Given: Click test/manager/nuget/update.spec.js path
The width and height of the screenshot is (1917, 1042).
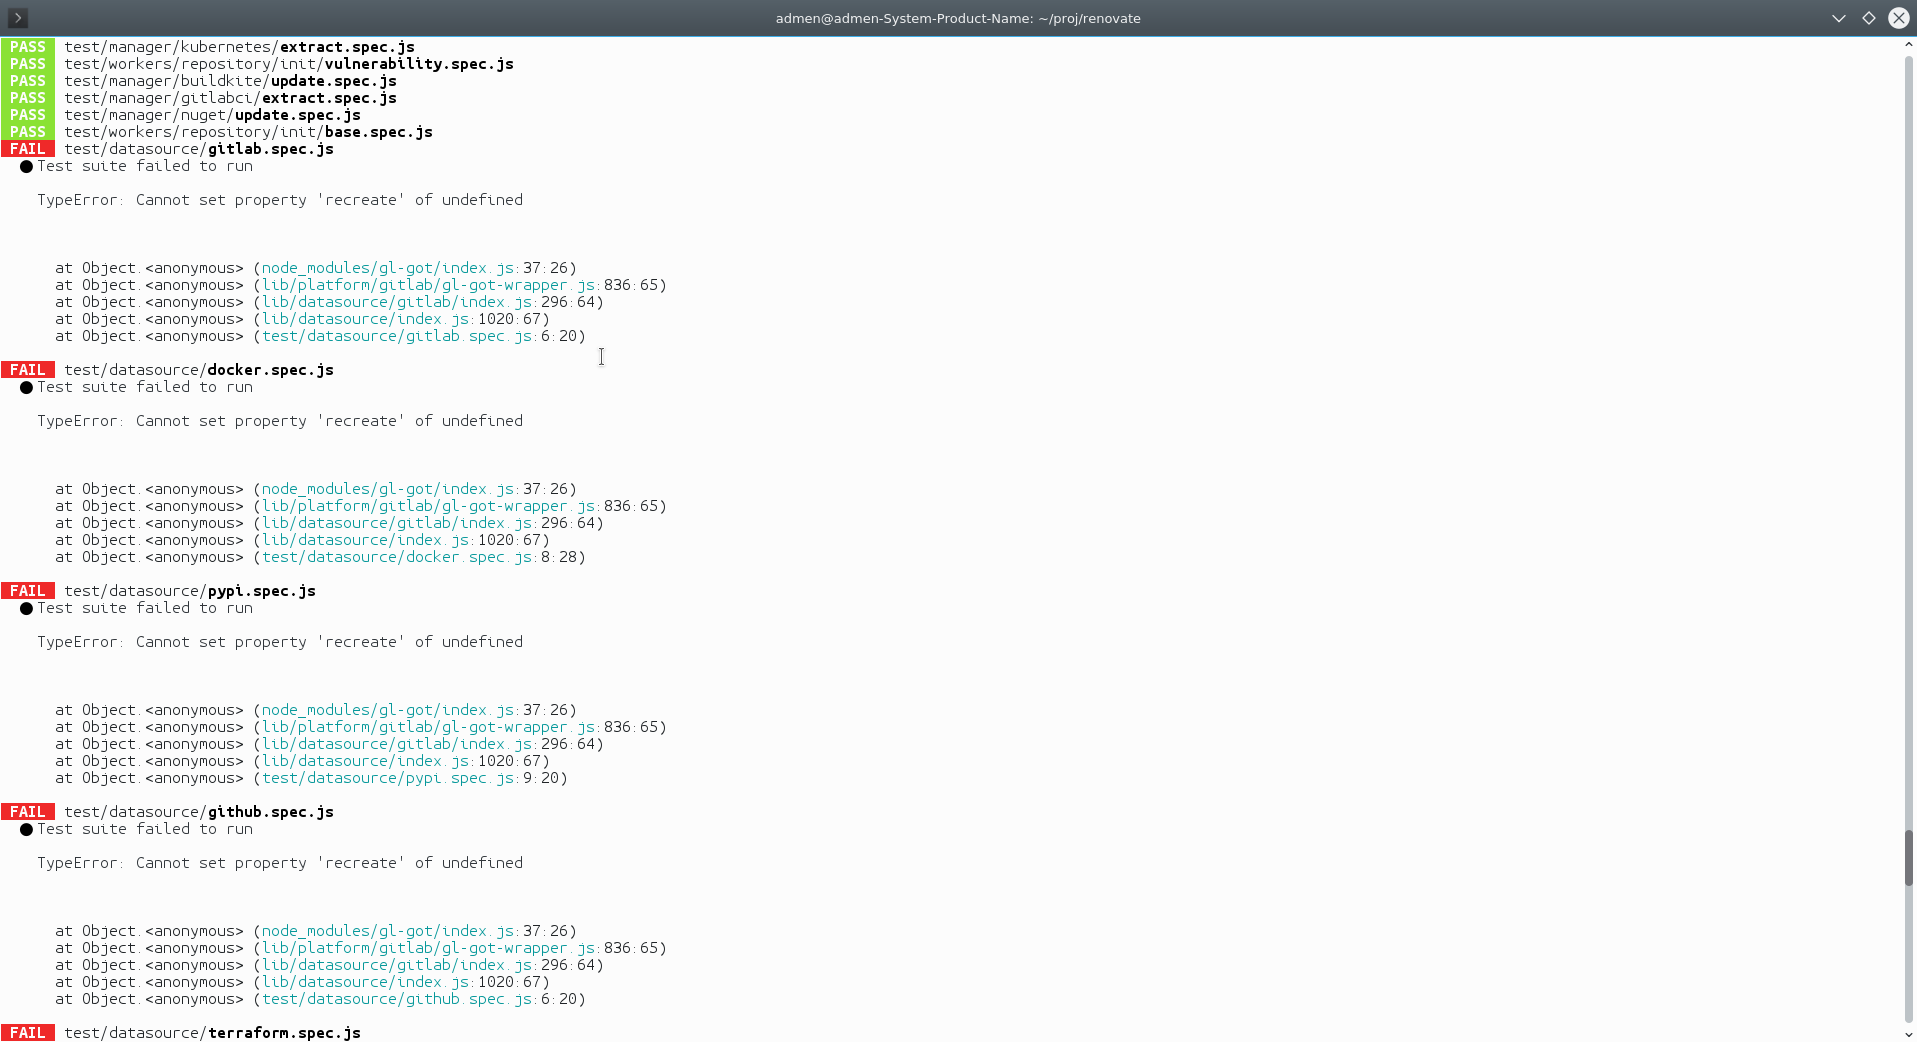Looking at the screenshot, I should click(x=213, y=115).
